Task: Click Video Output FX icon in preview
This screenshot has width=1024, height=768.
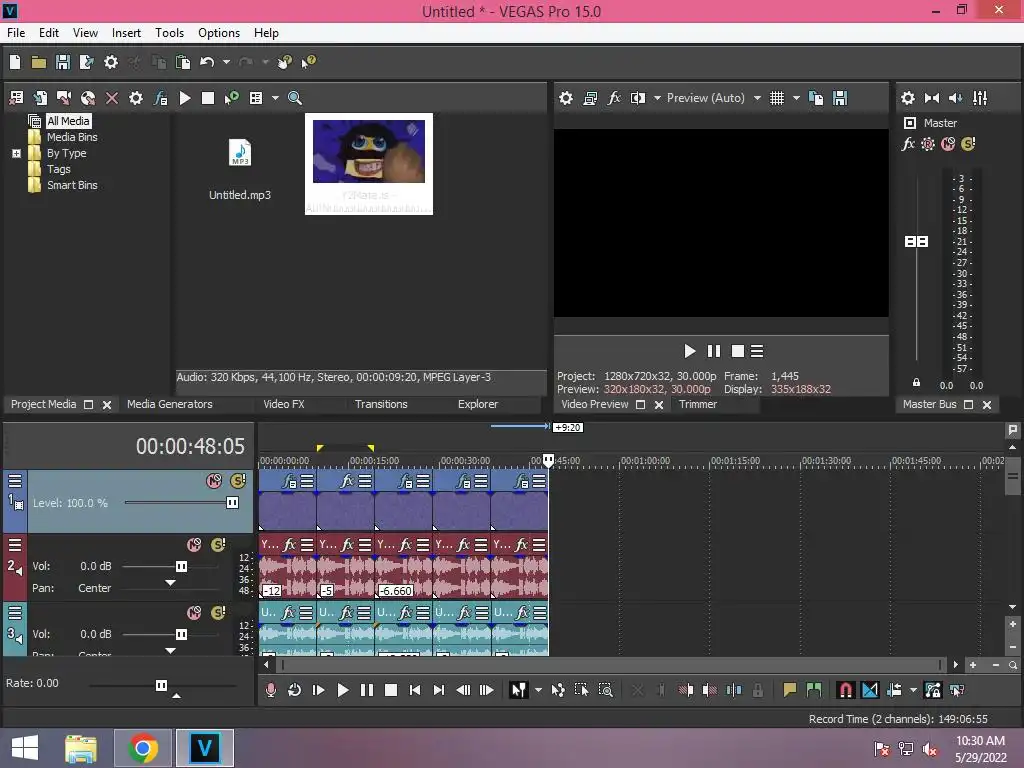Action: 613,98
